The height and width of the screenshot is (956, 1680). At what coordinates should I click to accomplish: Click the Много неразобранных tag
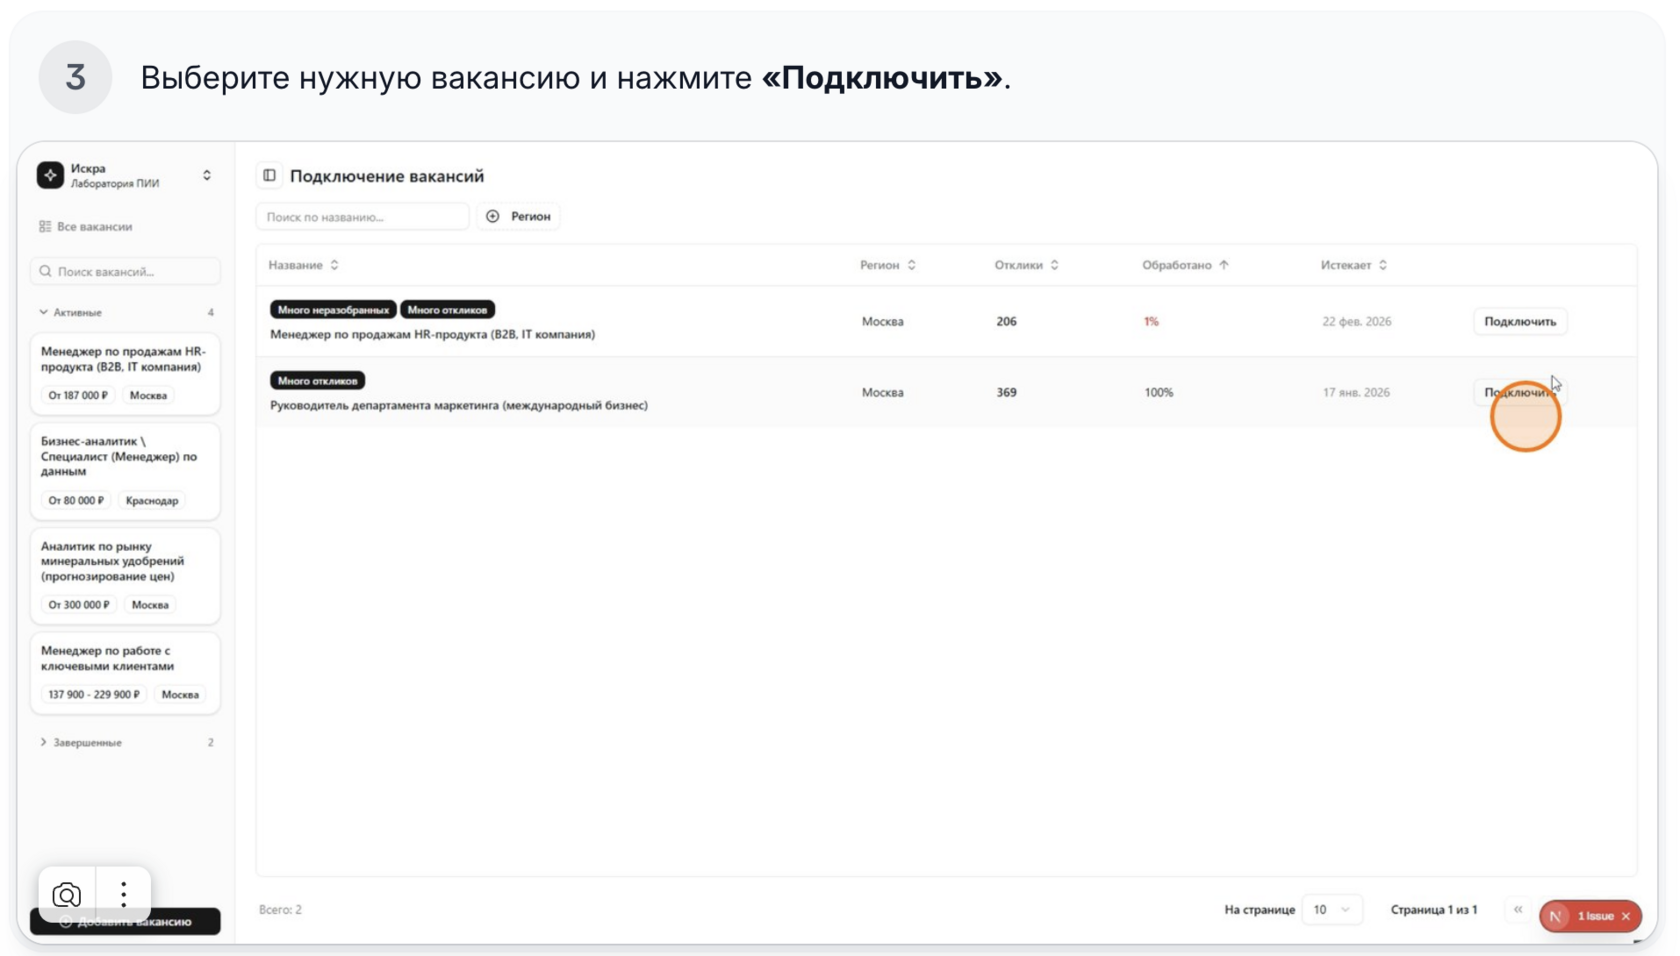pos(333,310)
